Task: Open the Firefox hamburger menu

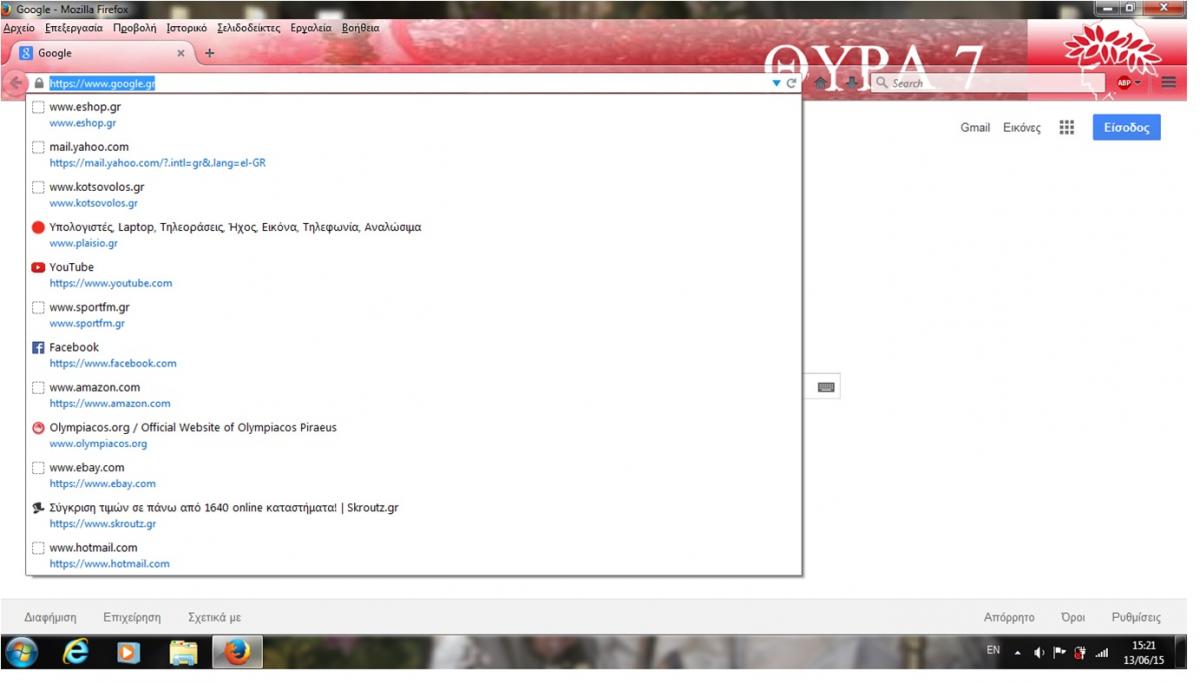Action: point(1169,83)
